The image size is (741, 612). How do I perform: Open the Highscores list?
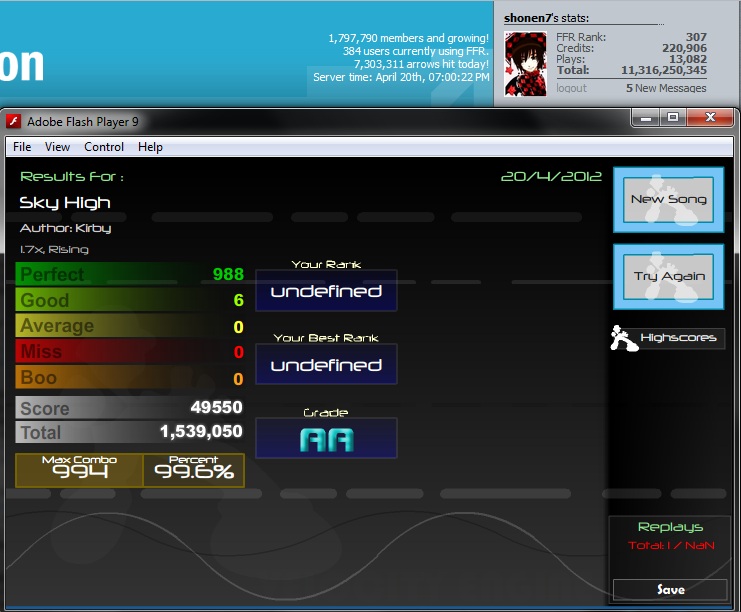[678, 338]
